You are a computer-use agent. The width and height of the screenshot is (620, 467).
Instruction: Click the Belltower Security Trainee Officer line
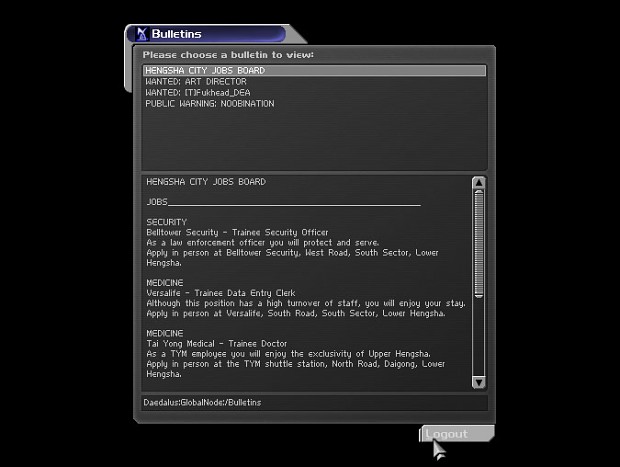tap(237, 232)
